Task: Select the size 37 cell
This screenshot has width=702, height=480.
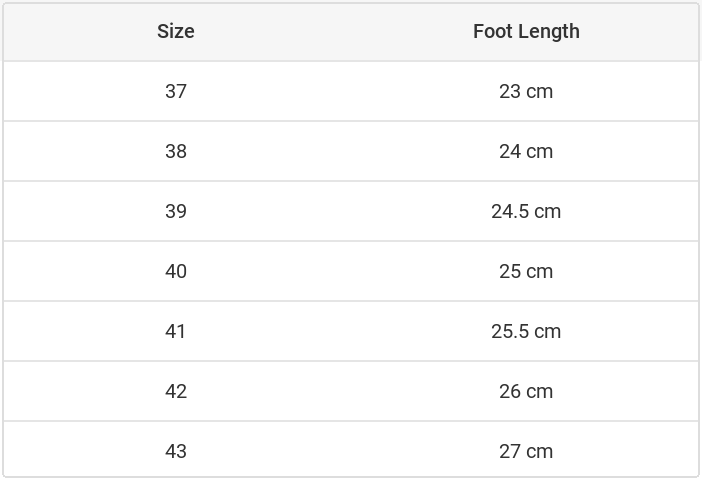Action: click(x=176, y=91)
